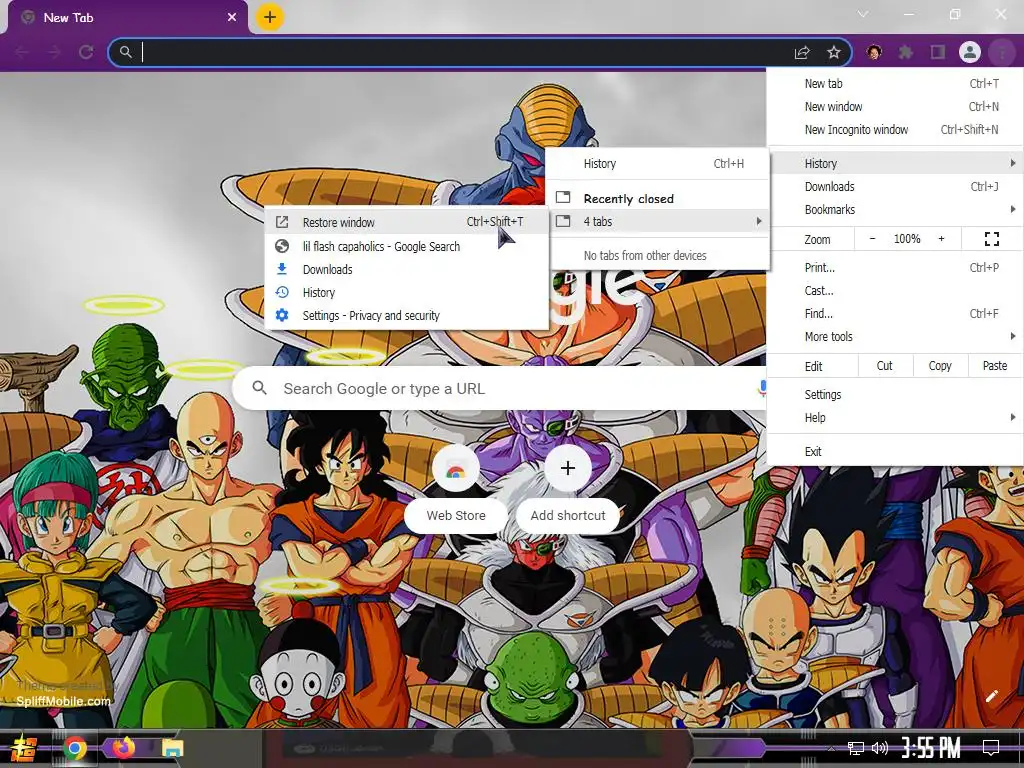
Task: Increase zoom with the plus button
Action: (941, 239)
